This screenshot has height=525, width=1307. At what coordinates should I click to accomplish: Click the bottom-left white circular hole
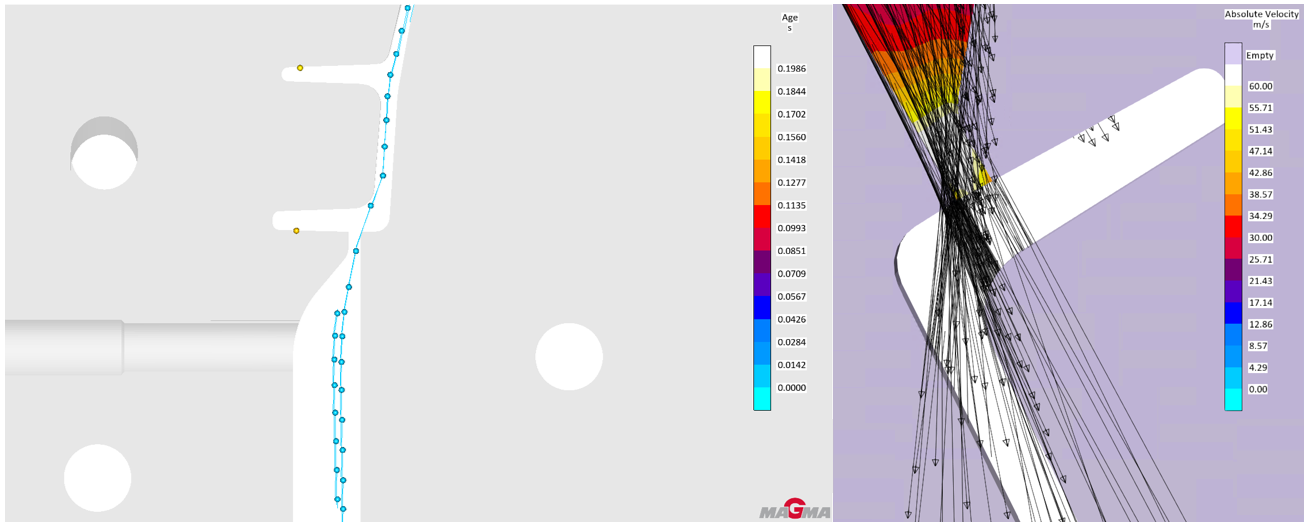(x=97, y=478)
